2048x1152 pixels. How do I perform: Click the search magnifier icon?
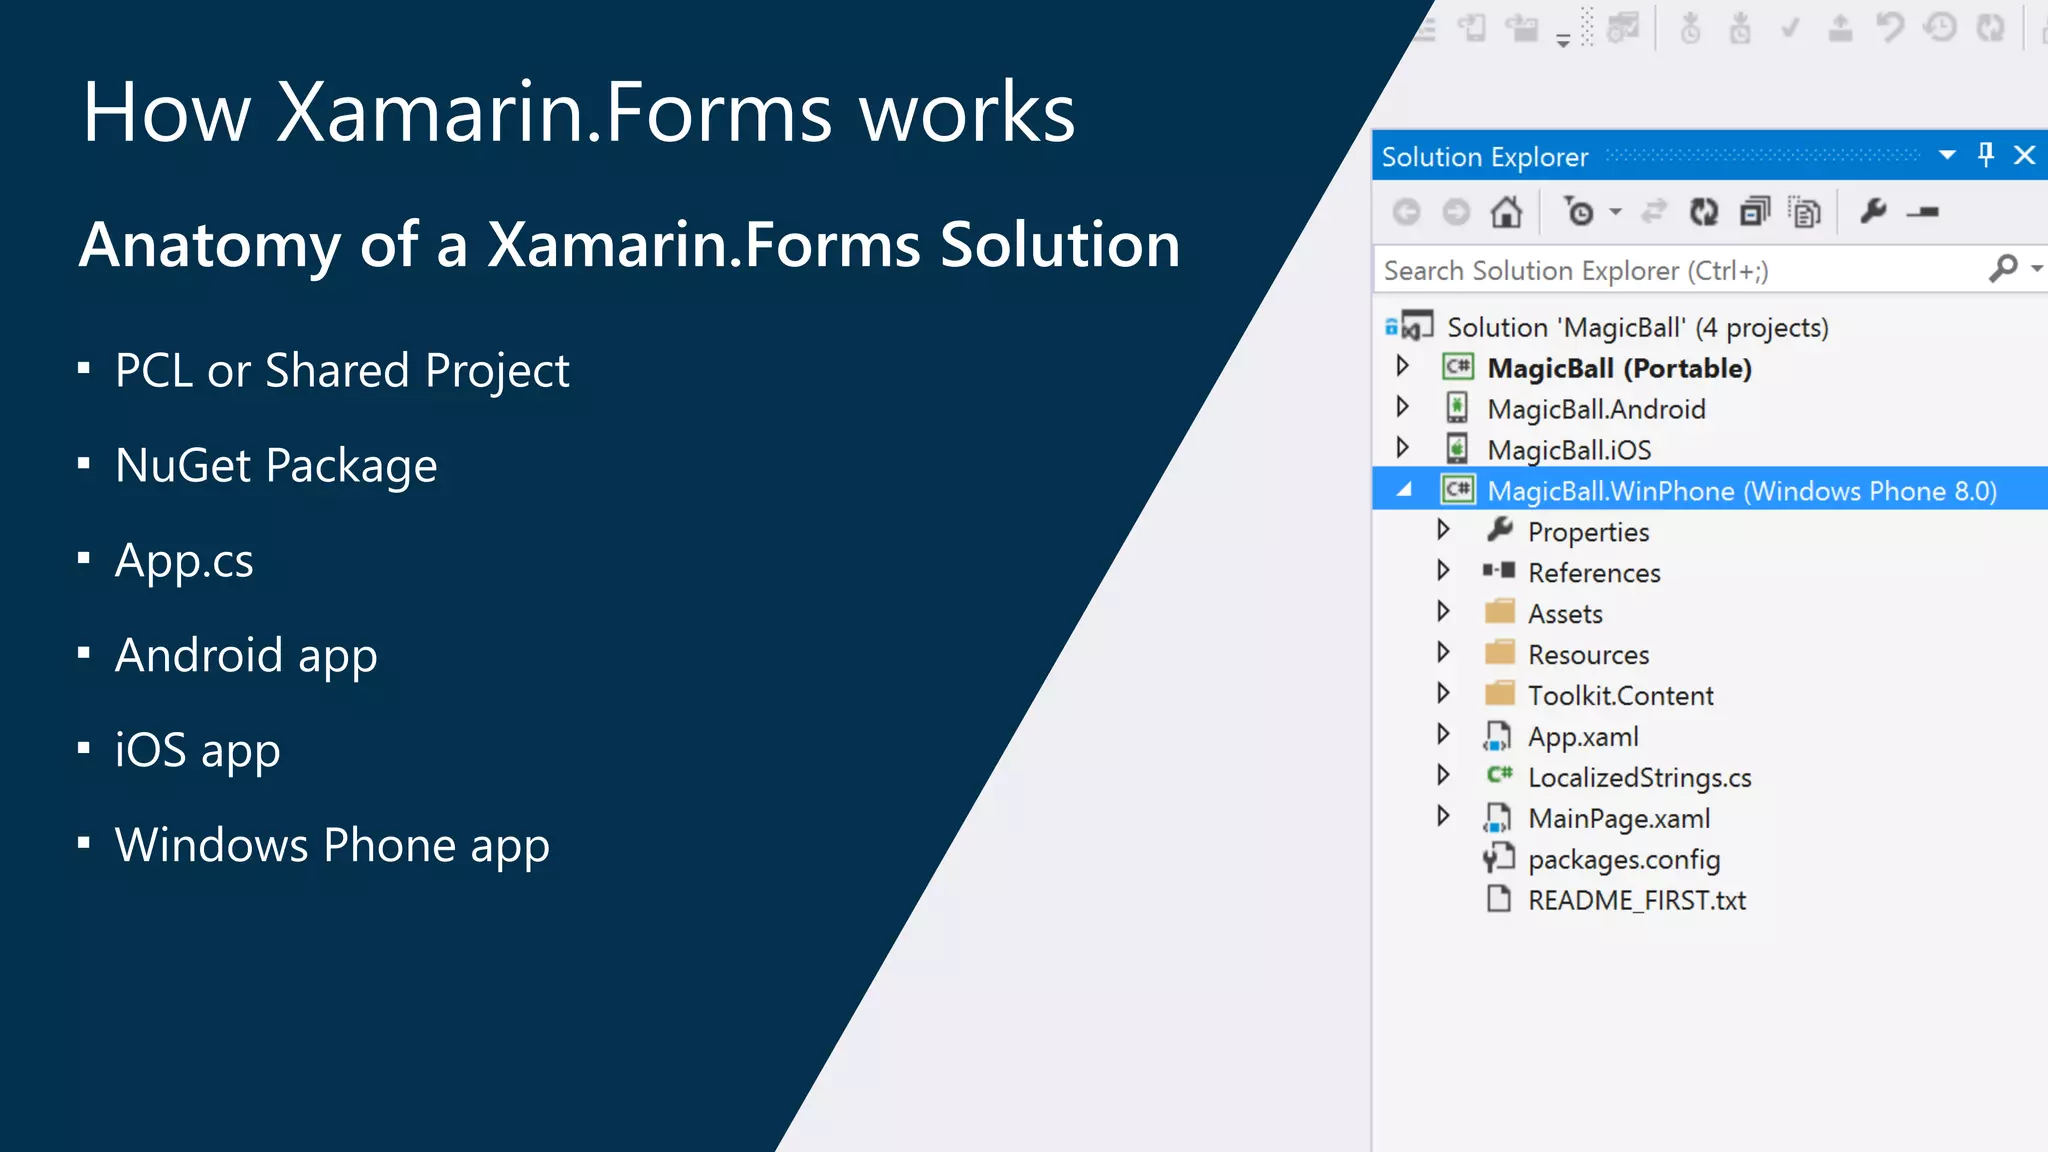pos(2003,268)
